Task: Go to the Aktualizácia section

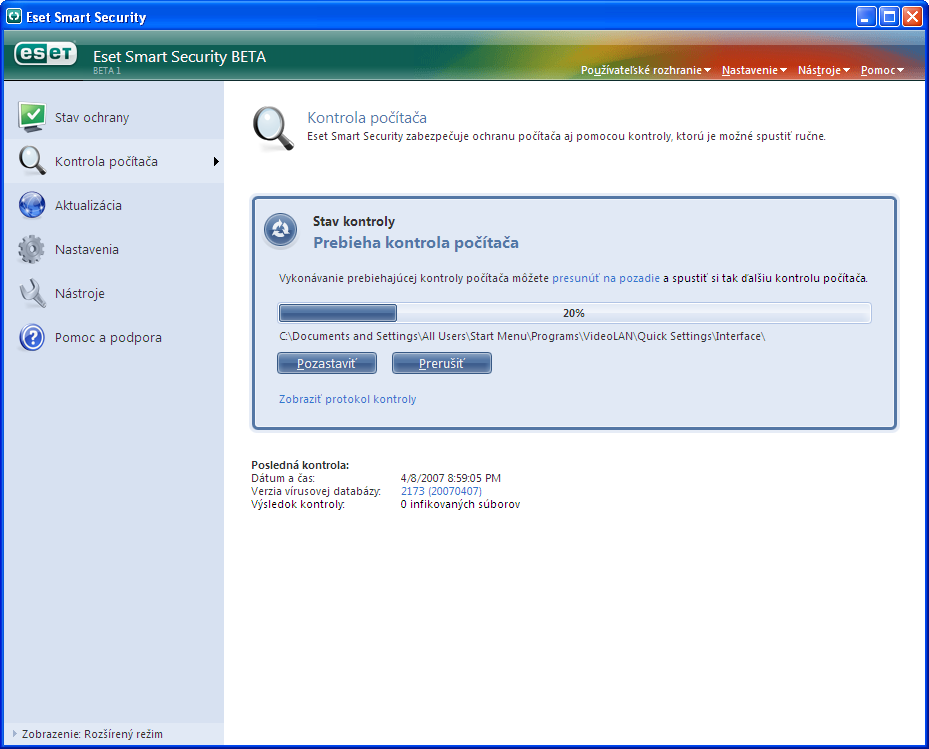Action: pyautogui.click(x=114, y=205)
